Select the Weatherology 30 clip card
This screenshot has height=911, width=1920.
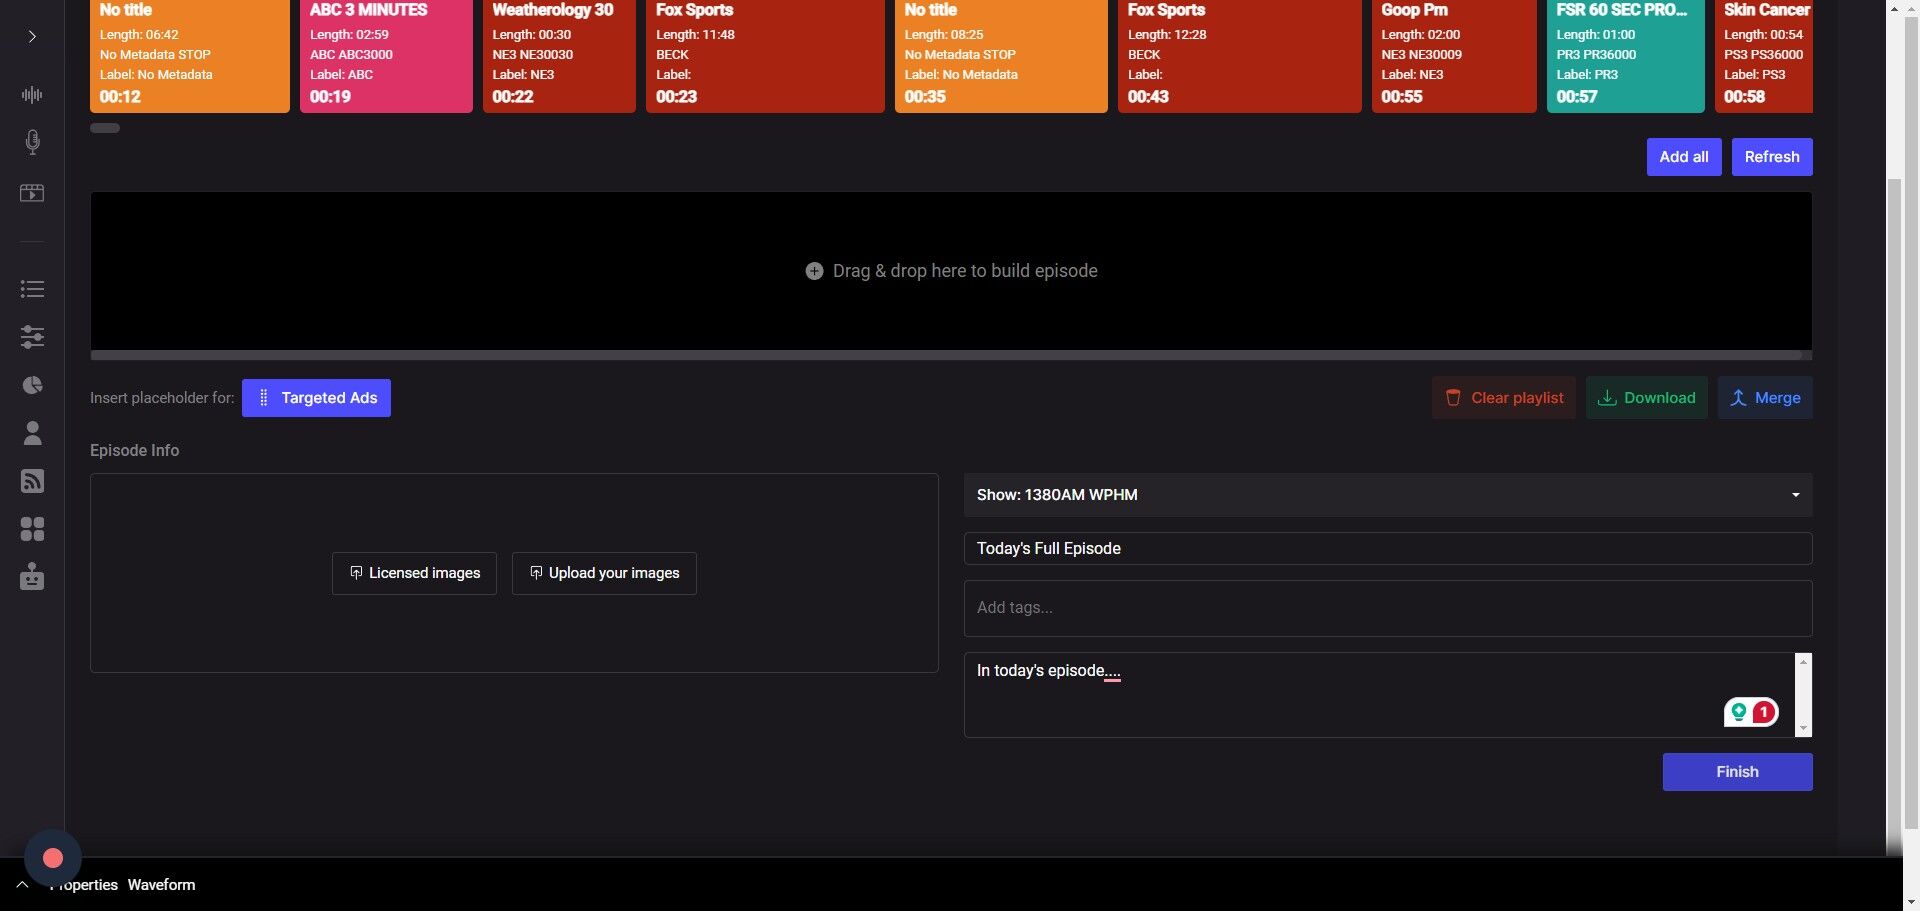(x=559, y=55)
